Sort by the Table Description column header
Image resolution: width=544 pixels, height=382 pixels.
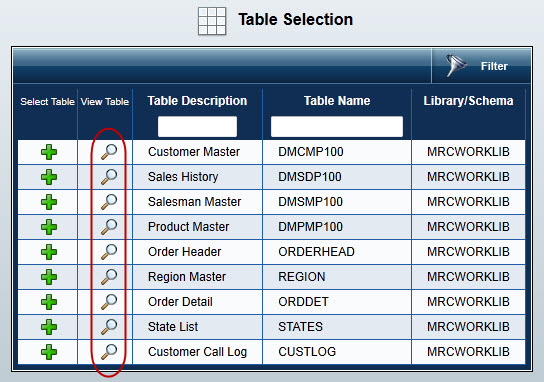pyautogui.click(x=197, y=101)
